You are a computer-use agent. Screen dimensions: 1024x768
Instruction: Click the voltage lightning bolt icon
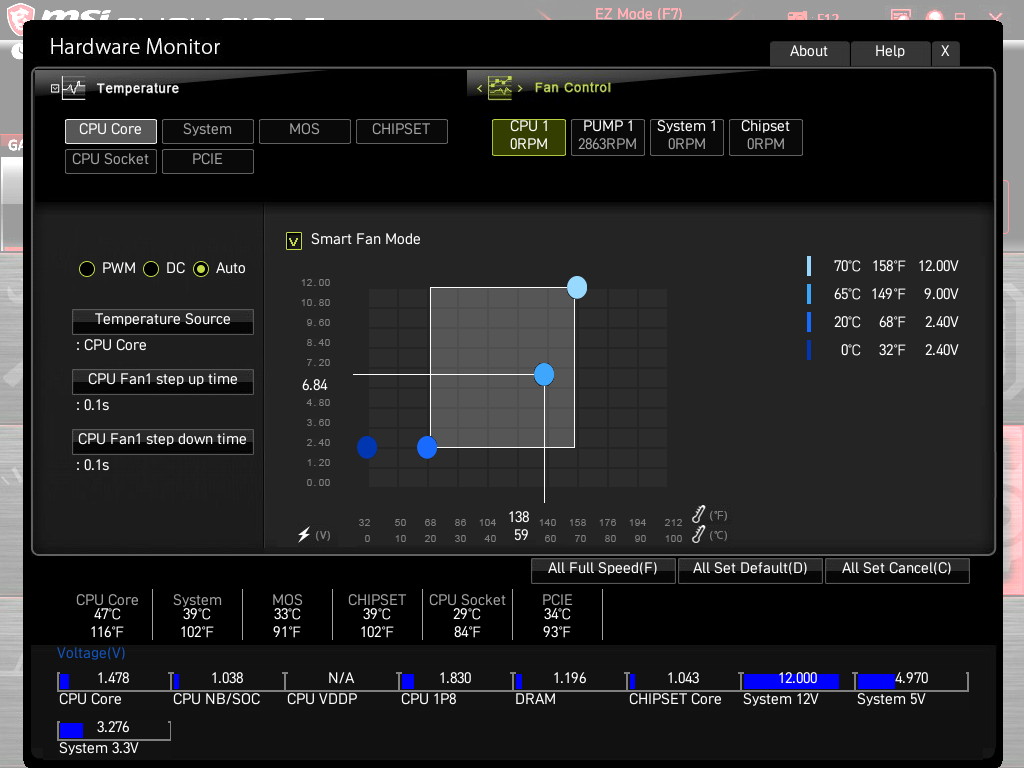304,534
